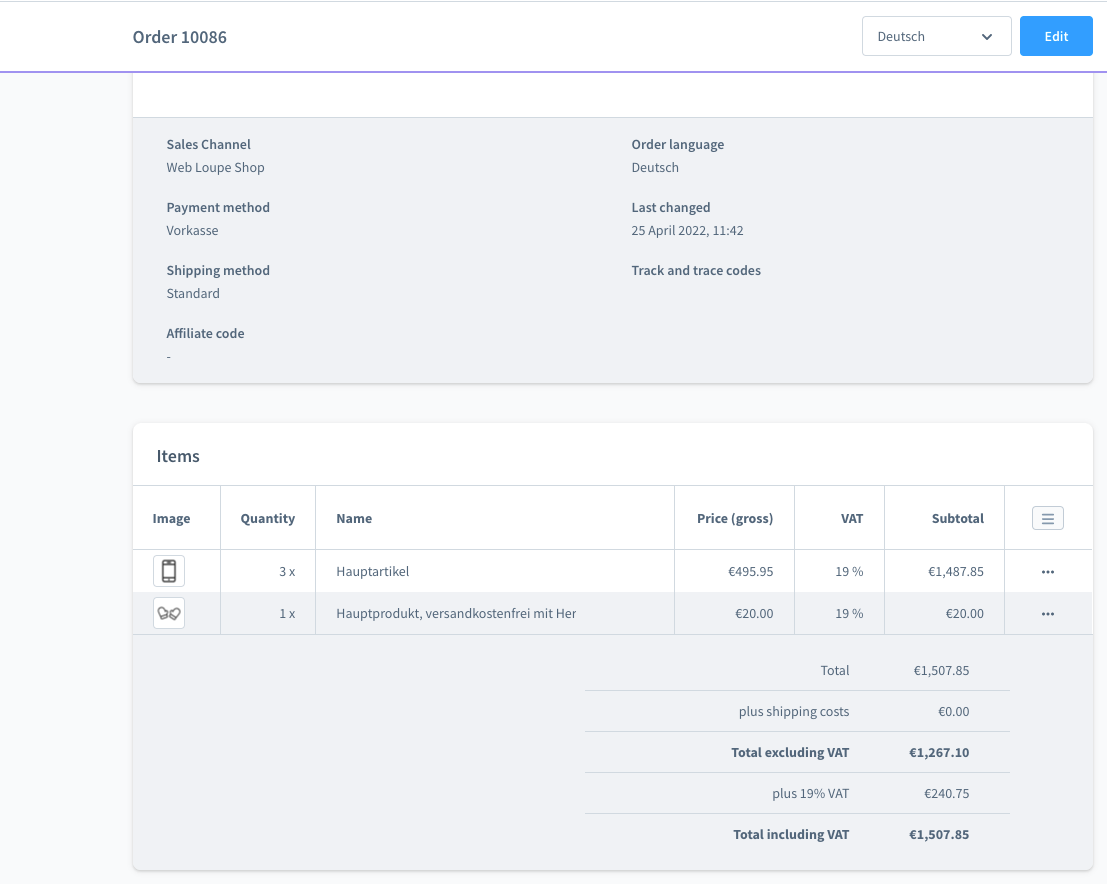Select the Hauptprodukt, versandkostenfrei item name
This screenshot has height=884, width=1107.
point(456,614)
